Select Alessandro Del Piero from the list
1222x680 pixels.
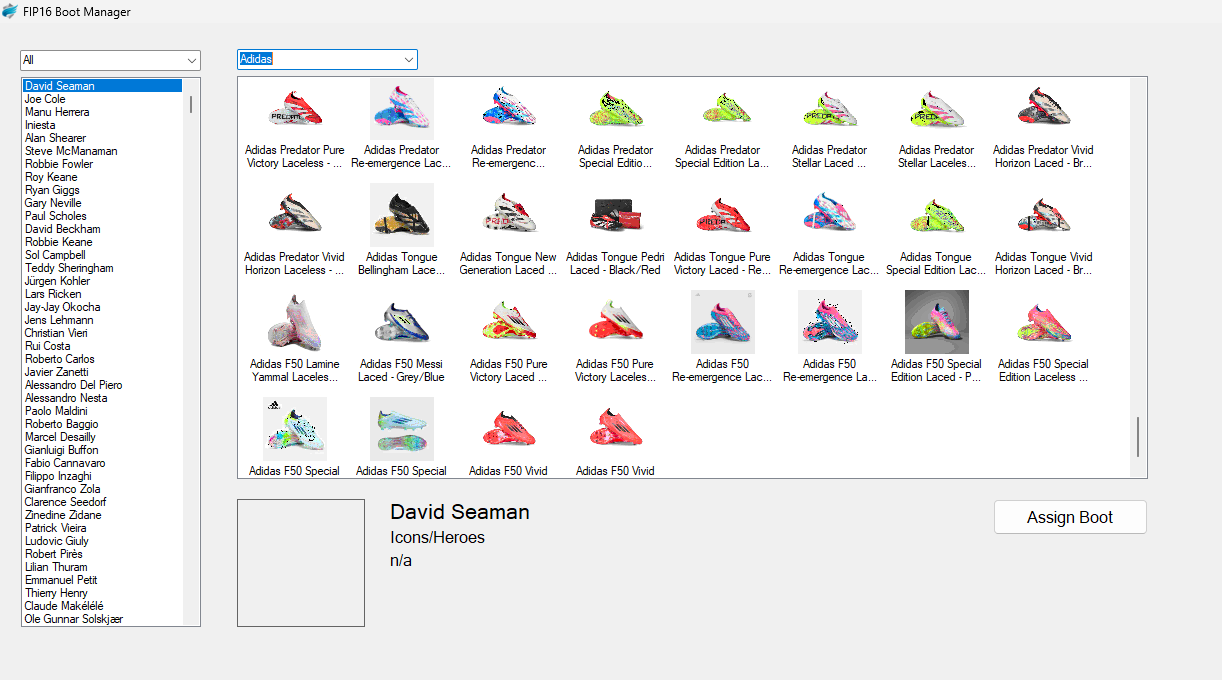(102, 385)
